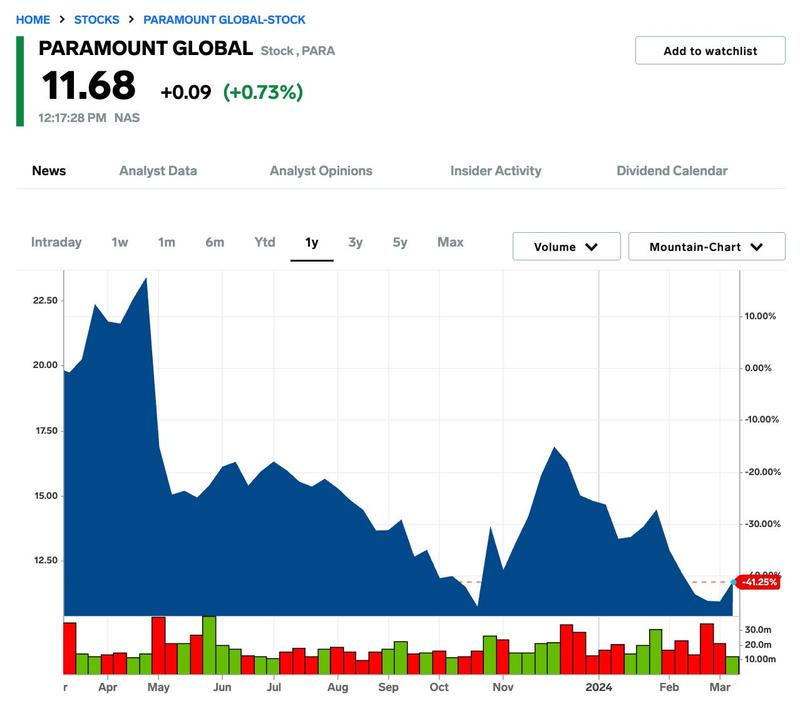Click the 10.00m volume axis label
Screen dimensions: 800x711
pos(760,659)
